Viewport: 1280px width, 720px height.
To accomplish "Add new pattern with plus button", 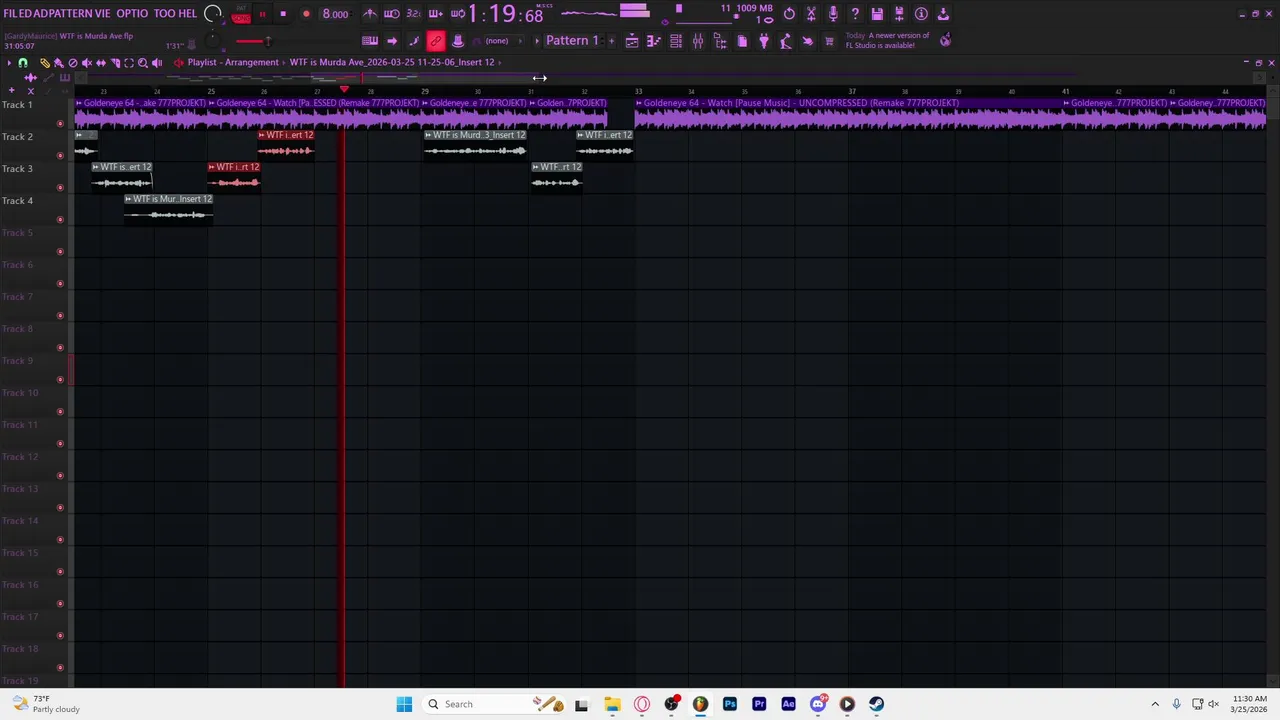I will [611, 41].
